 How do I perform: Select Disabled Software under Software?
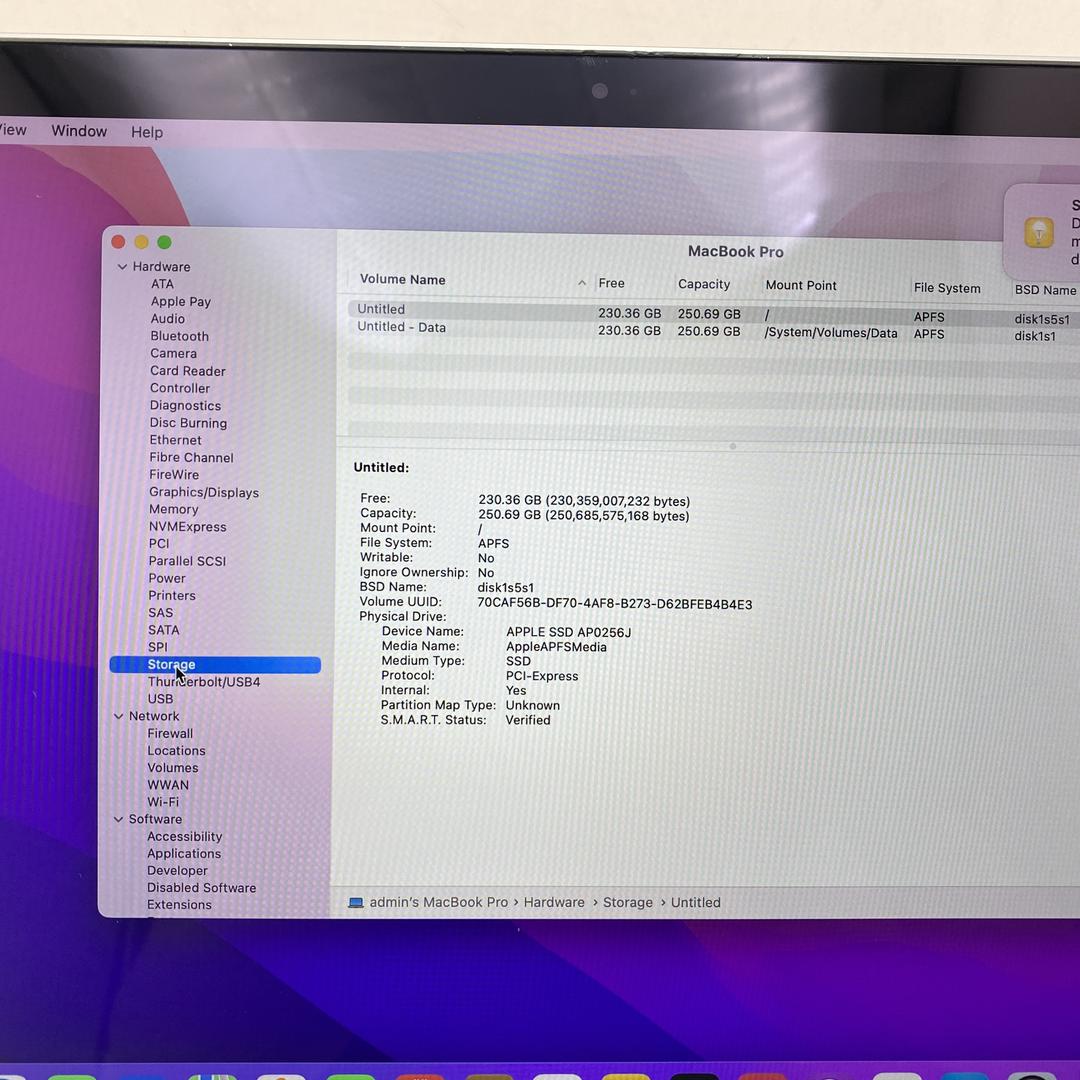point(201,888)
